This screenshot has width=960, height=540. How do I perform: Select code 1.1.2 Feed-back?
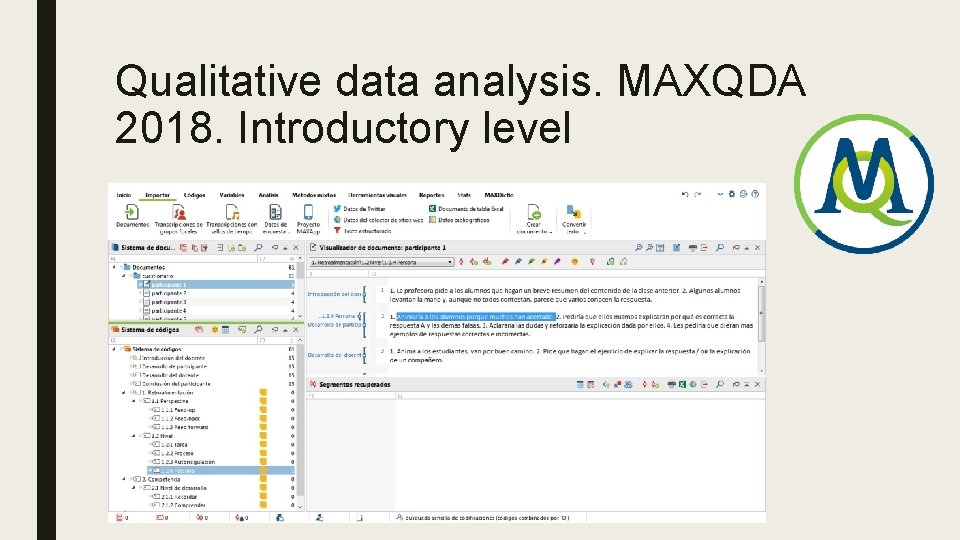[181, 418]
